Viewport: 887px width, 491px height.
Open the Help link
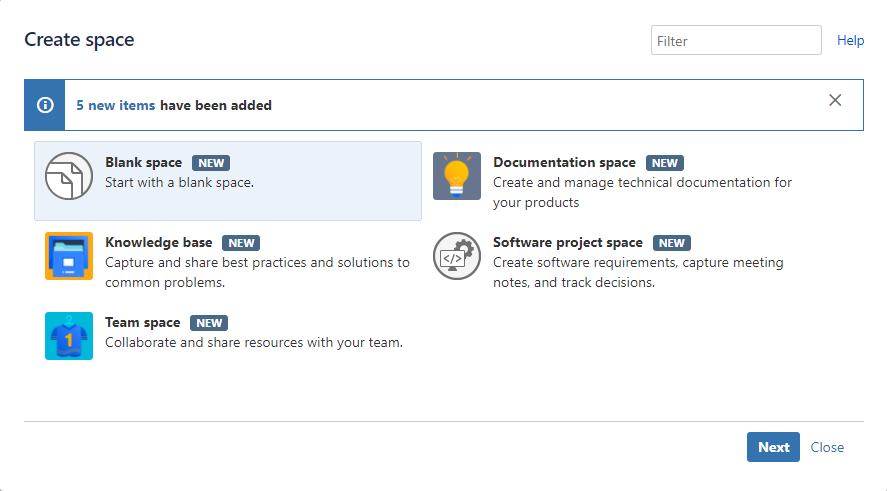[850, 40]
